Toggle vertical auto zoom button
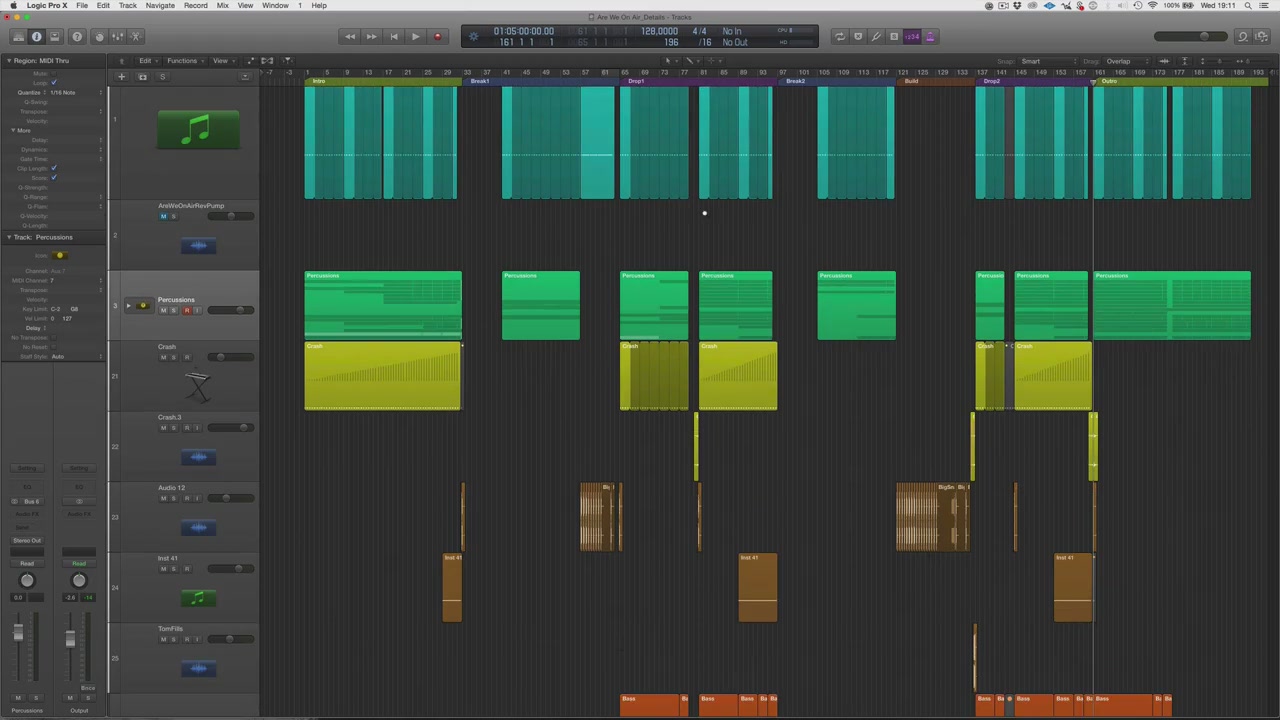The height and width of the screenshot is (720, 1280). click(x=1184, y=61)
